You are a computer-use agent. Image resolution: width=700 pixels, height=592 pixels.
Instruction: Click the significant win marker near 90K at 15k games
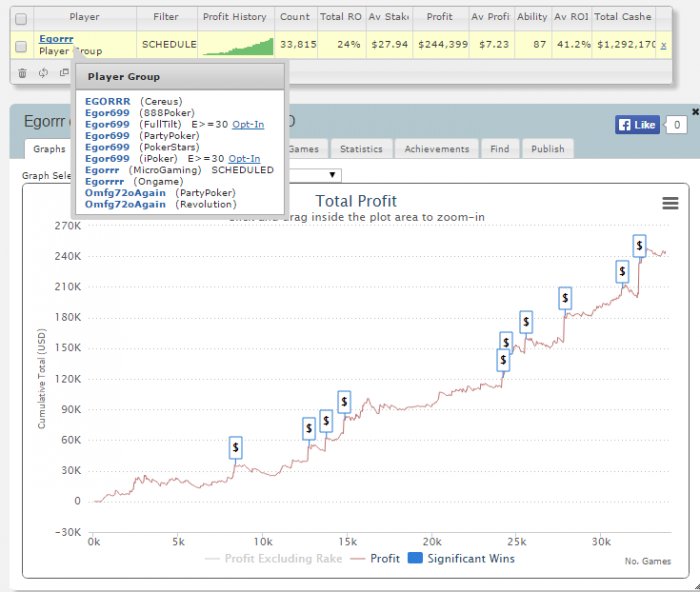pos(344,402)
